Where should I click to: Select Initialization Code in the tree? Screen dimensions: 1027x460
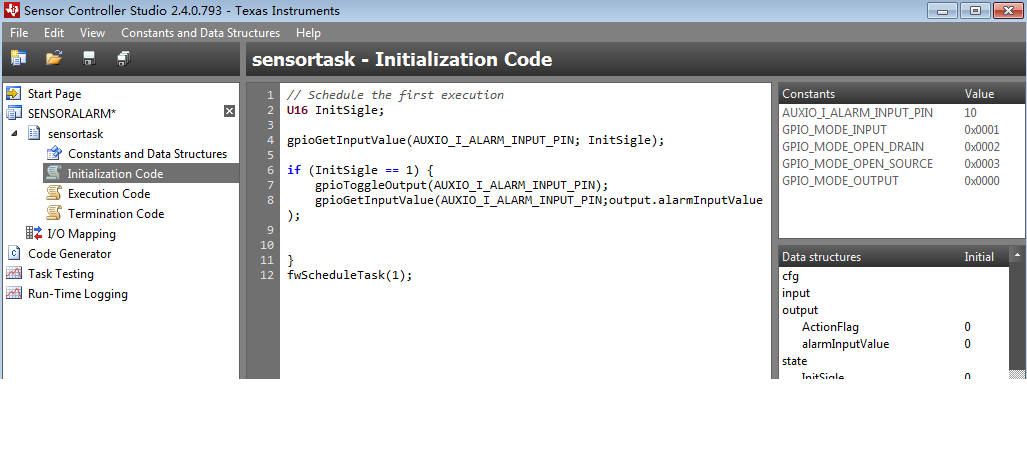(115, 174)
